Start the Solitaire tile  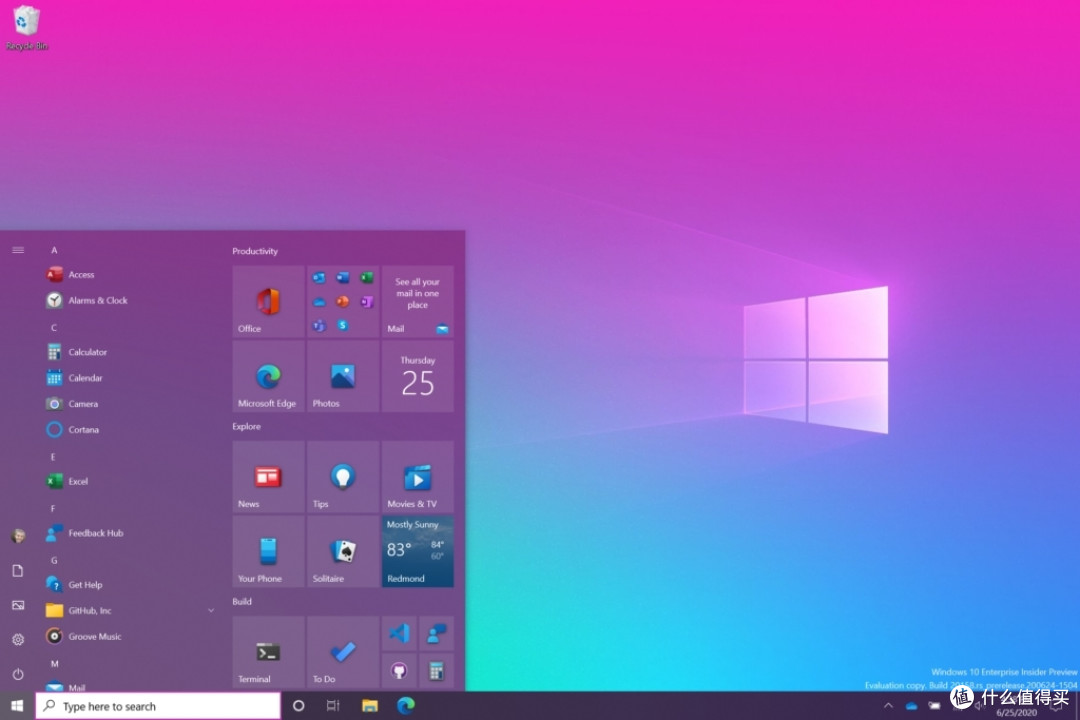342,552
